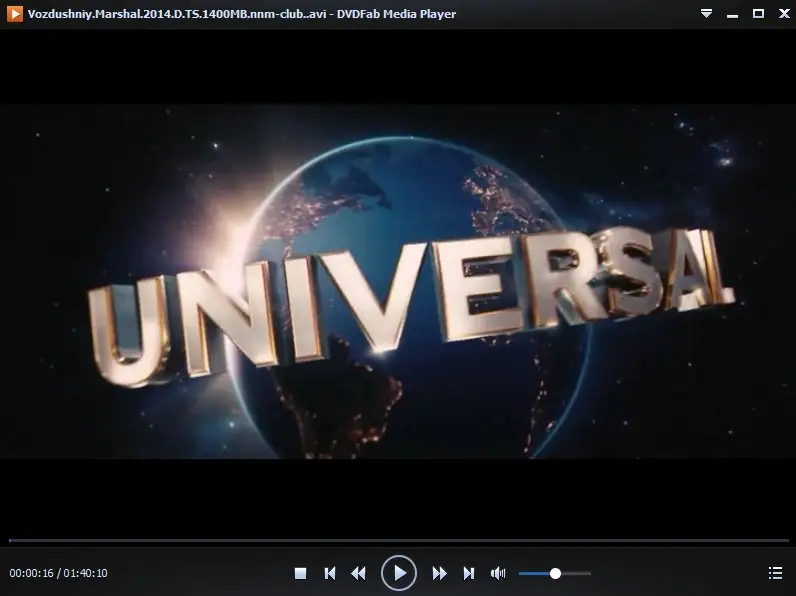The image size is (796, 596).
Task: Open the title bar dropdown menu arrow
Action: [706, 14]
